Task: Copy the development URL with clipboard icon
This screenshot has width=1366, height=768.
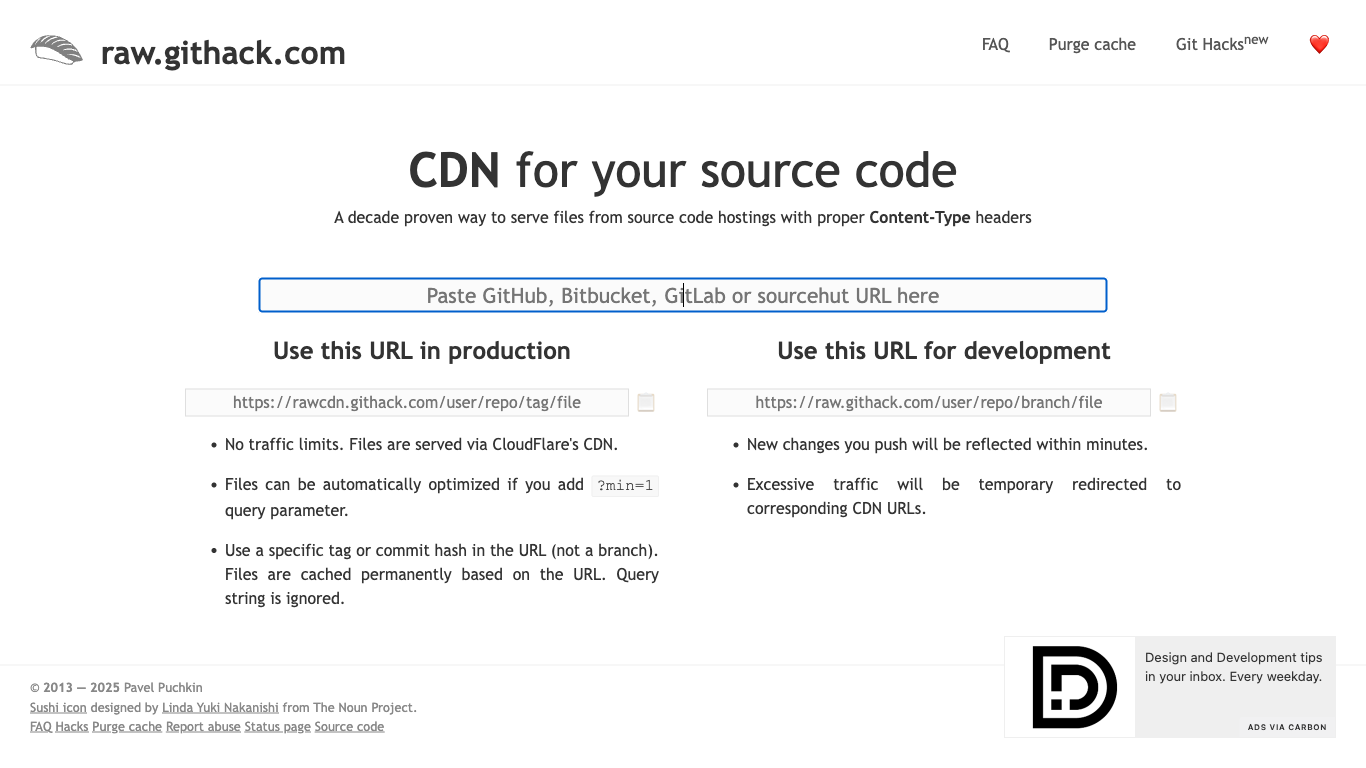Action: 1168,403
